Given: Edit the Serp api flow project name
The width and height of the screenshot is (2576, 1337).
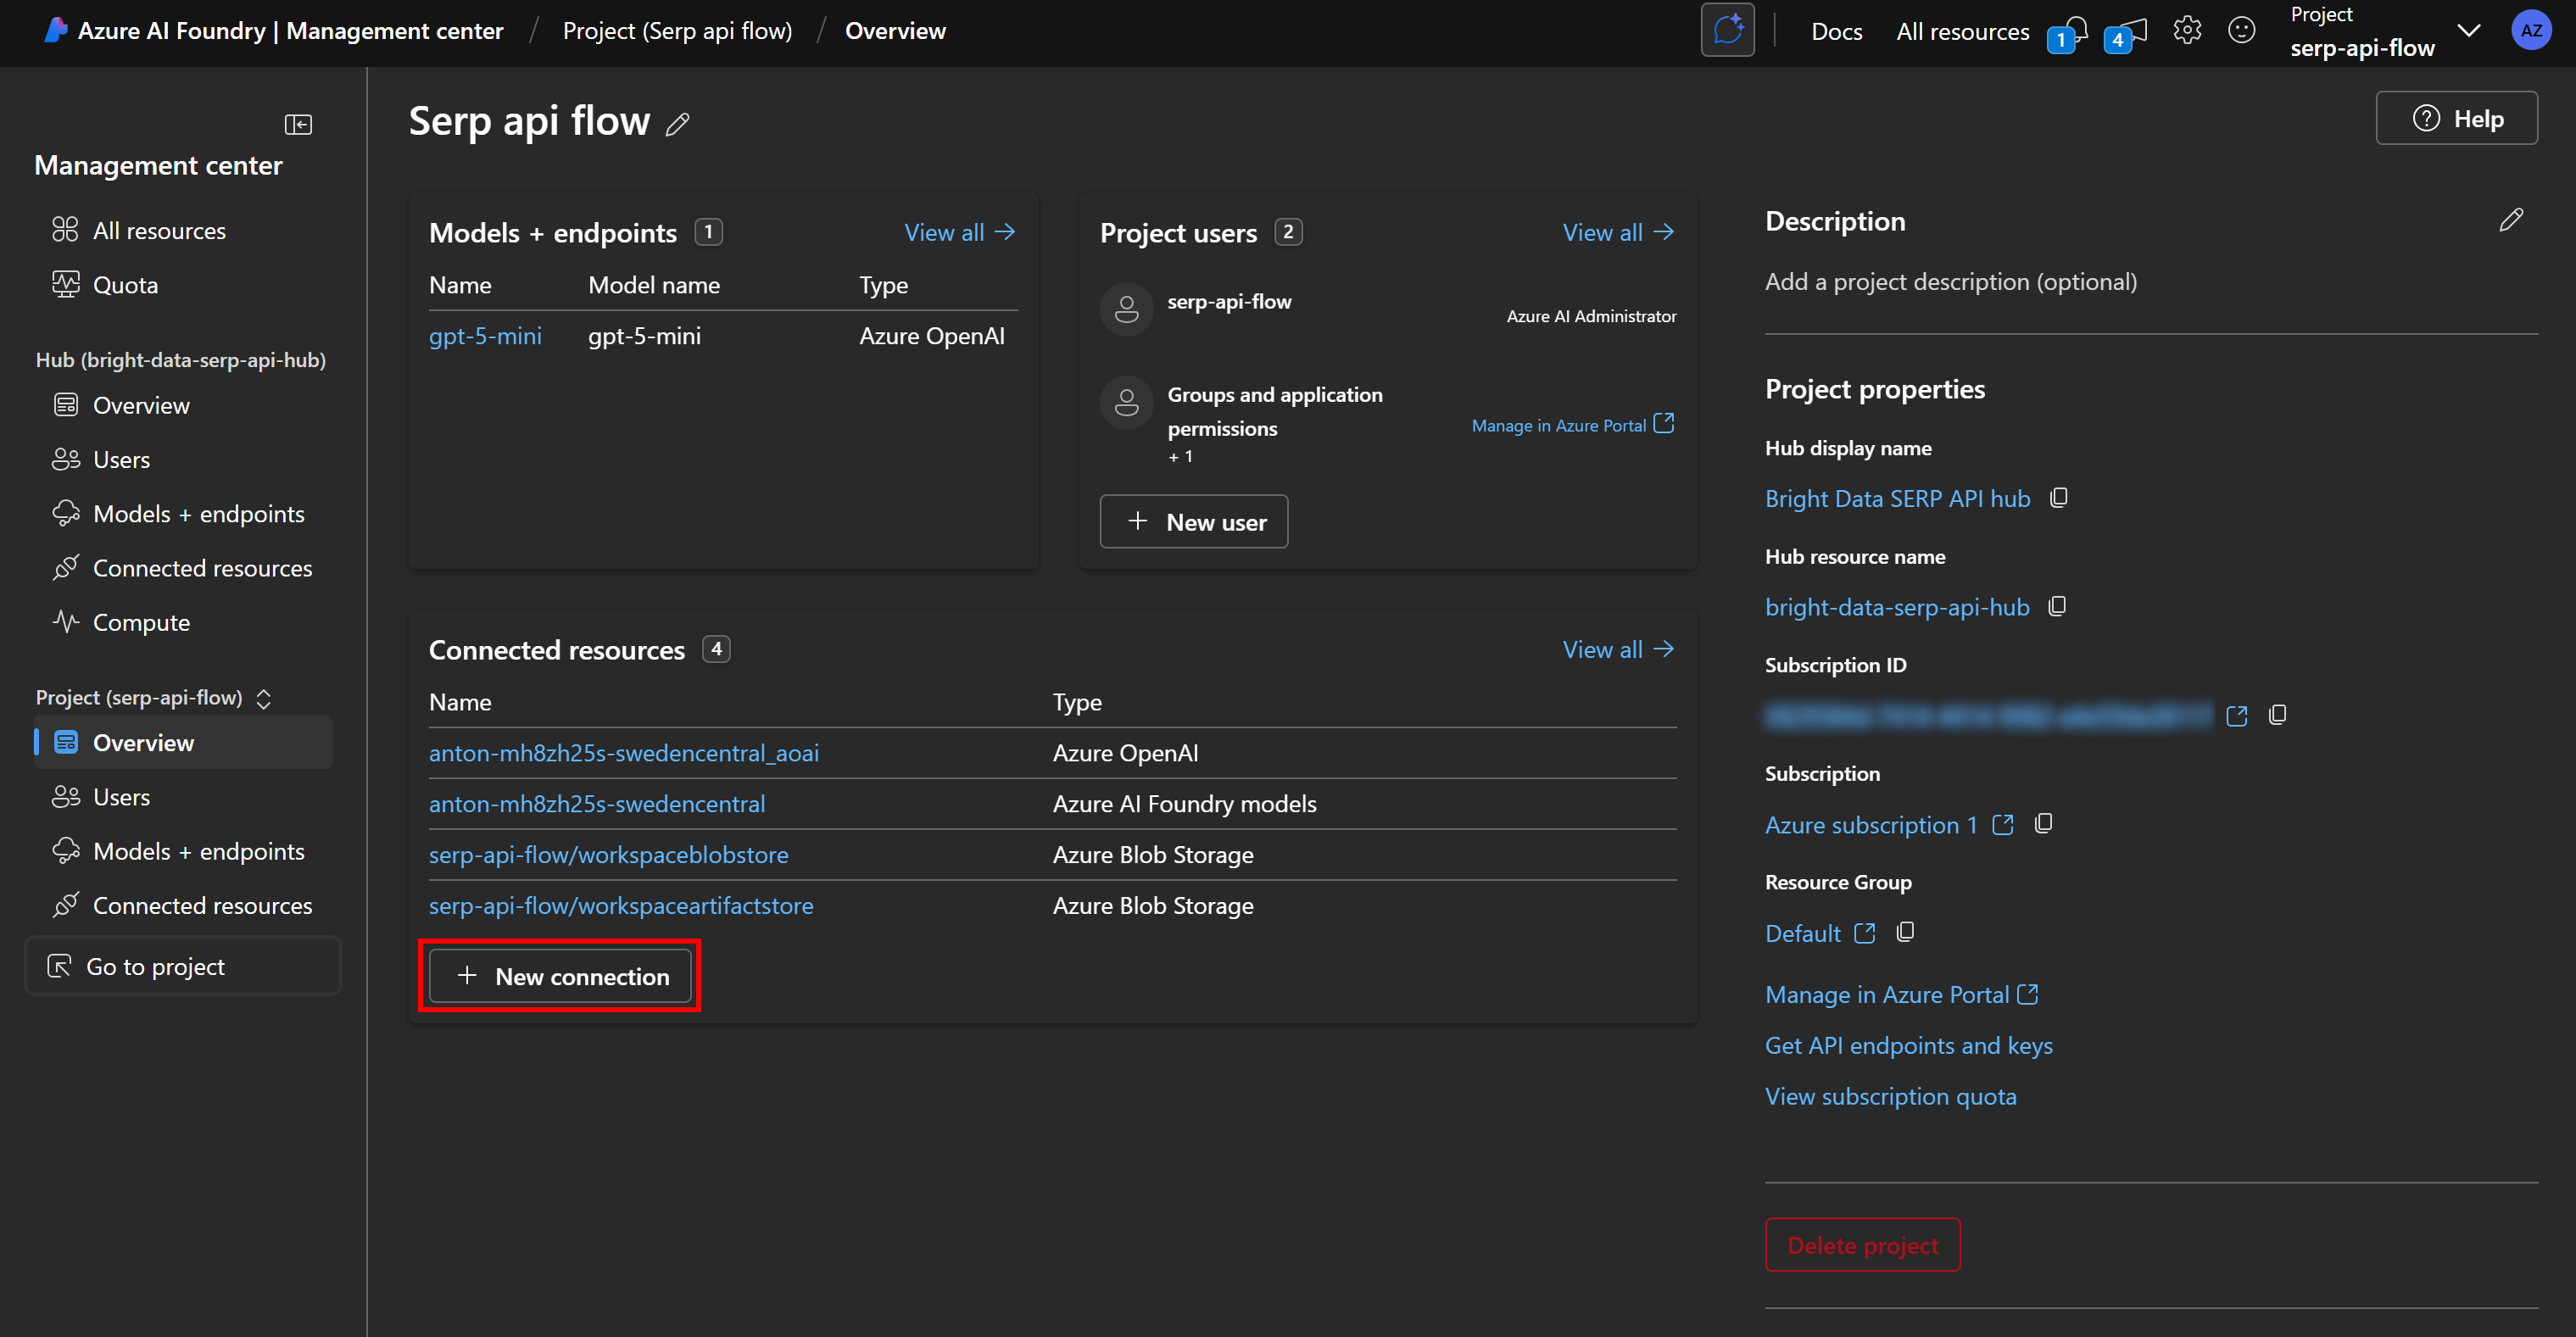Looking at the screenshot, I should tap(678, 124).
